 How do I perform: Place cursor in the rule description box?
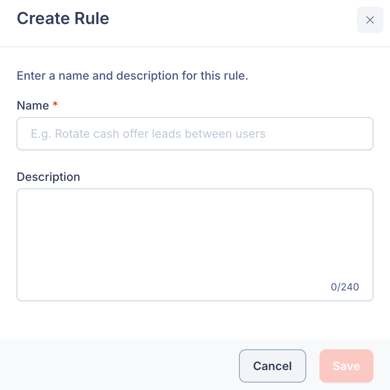pyautogui.click(x=195, y=245)
